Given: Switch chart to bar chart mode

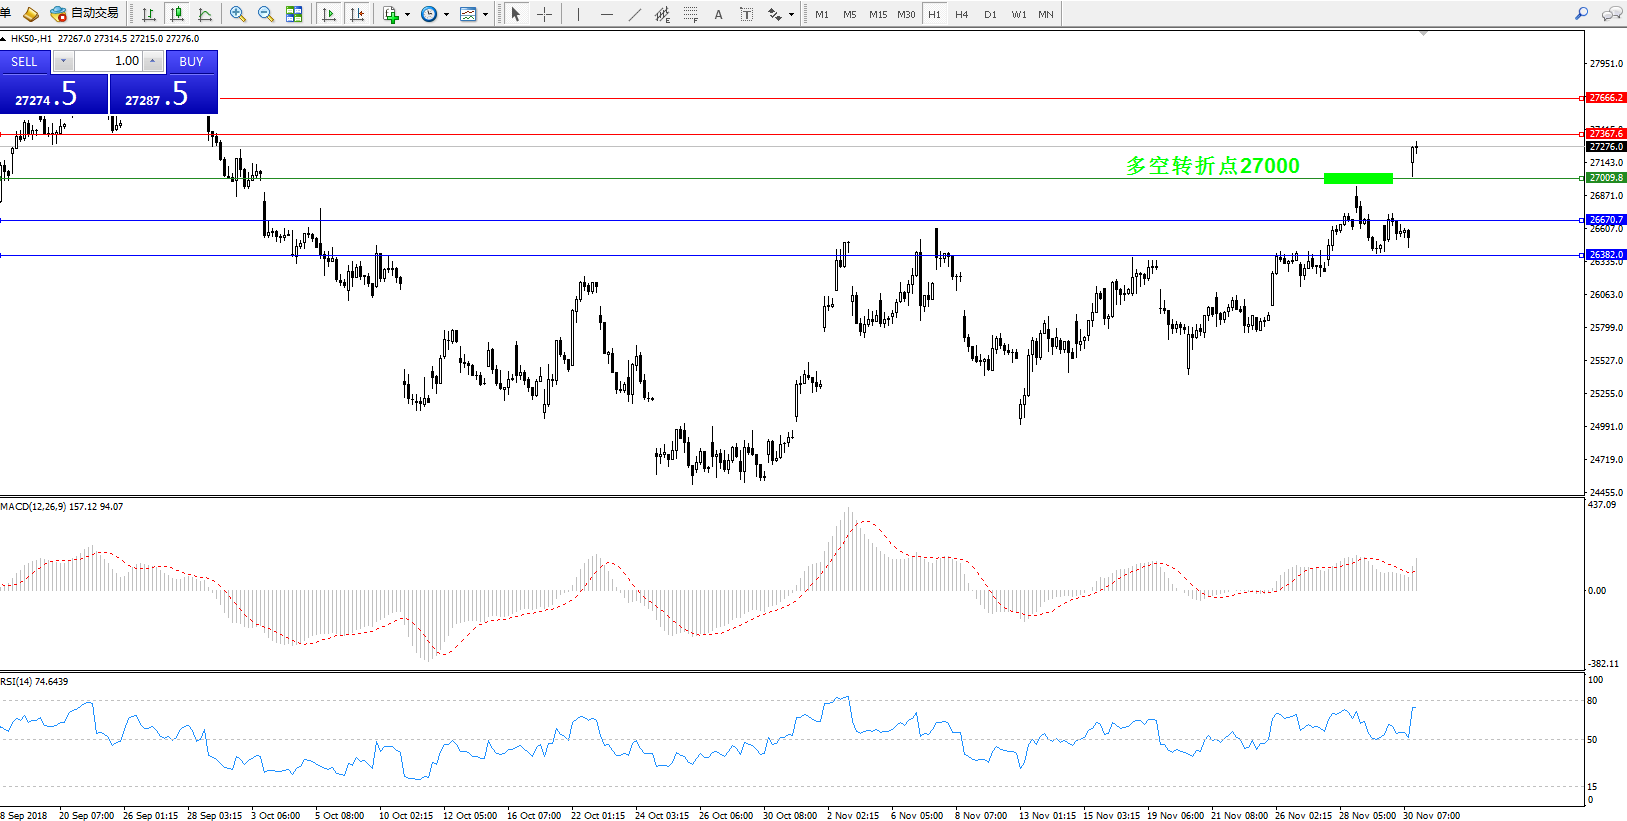Looking at the screenshot, I should pyautogui.click(x=149, y=14).
